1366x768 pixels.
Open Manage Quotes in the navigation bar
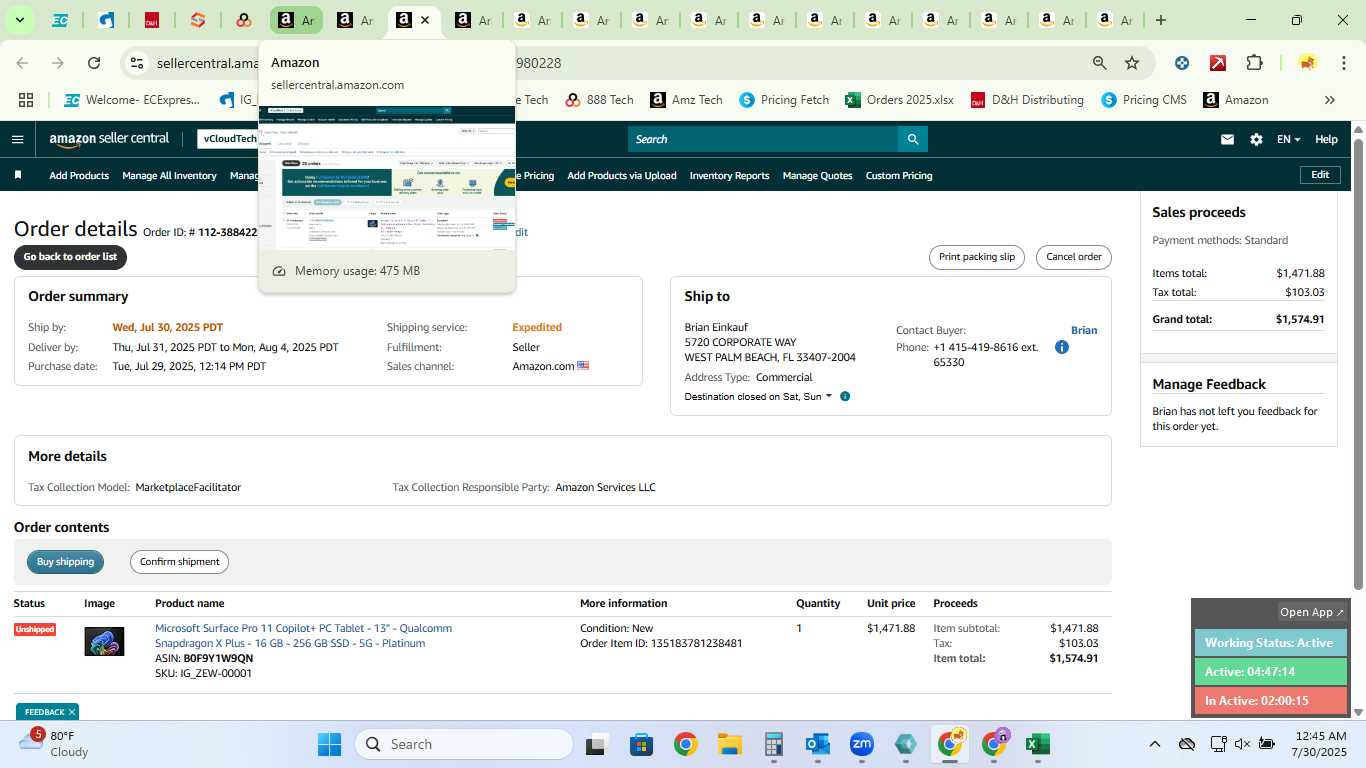coord(817,175)
